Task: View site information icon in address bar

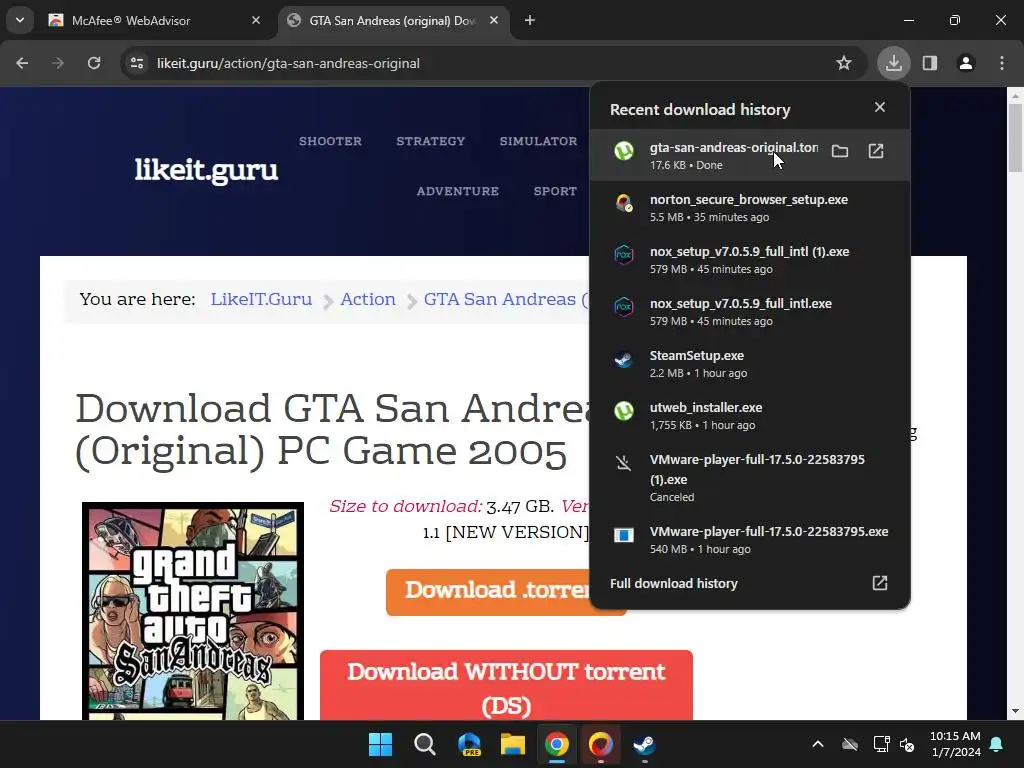Action: [137, 63]
